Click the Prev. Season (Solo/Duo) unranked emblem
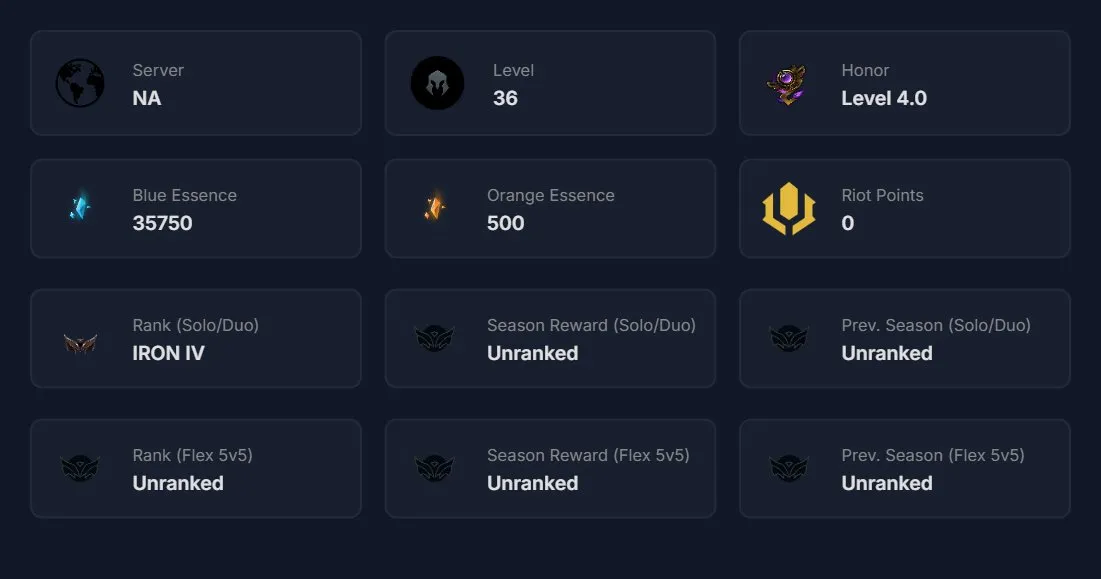This screenshot has height=579, width=1101. (x=789, y=338)
